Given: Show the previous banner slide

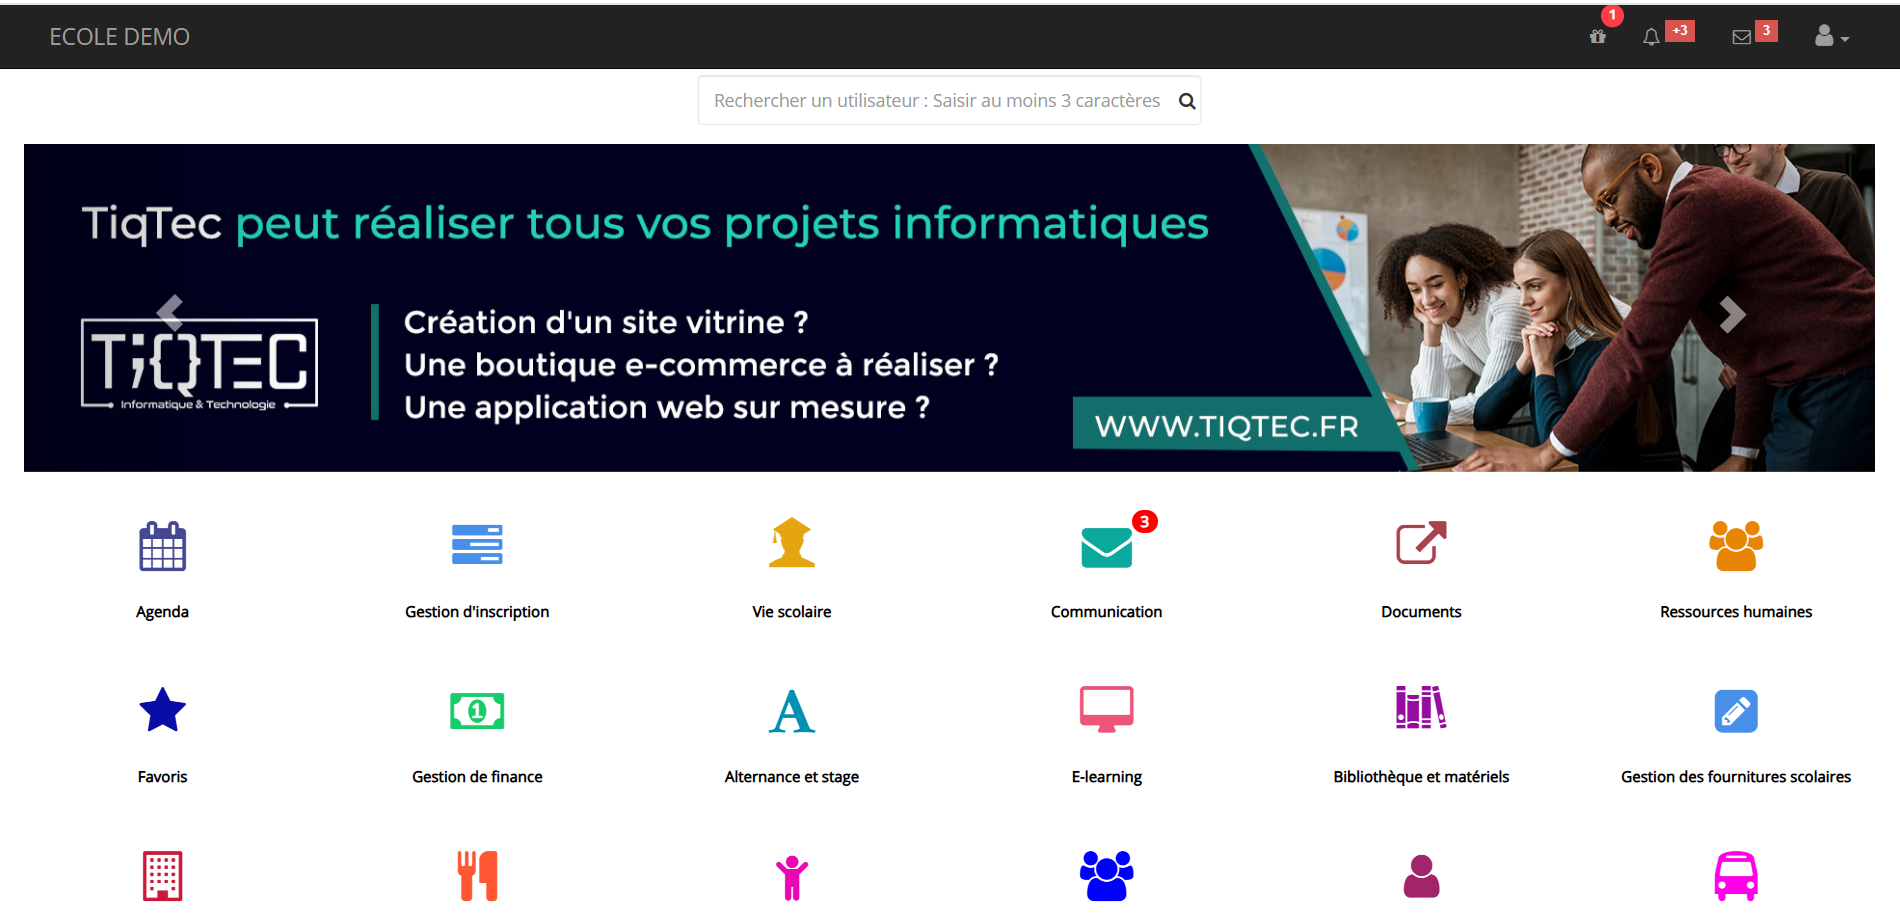Looking at the screenshot, I should point(170,313).
